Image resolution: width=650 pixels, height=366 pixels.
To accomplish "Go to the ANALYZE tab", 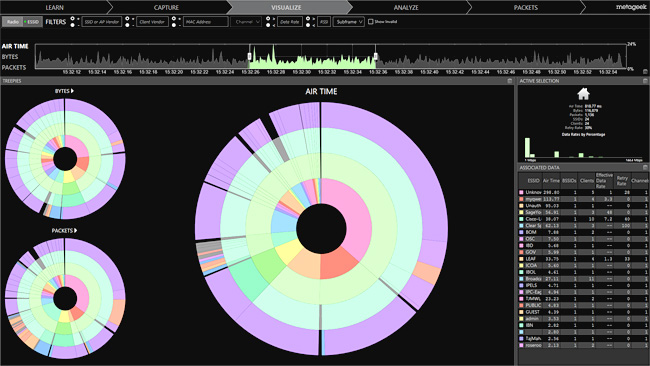I will (x=406, y=7).
